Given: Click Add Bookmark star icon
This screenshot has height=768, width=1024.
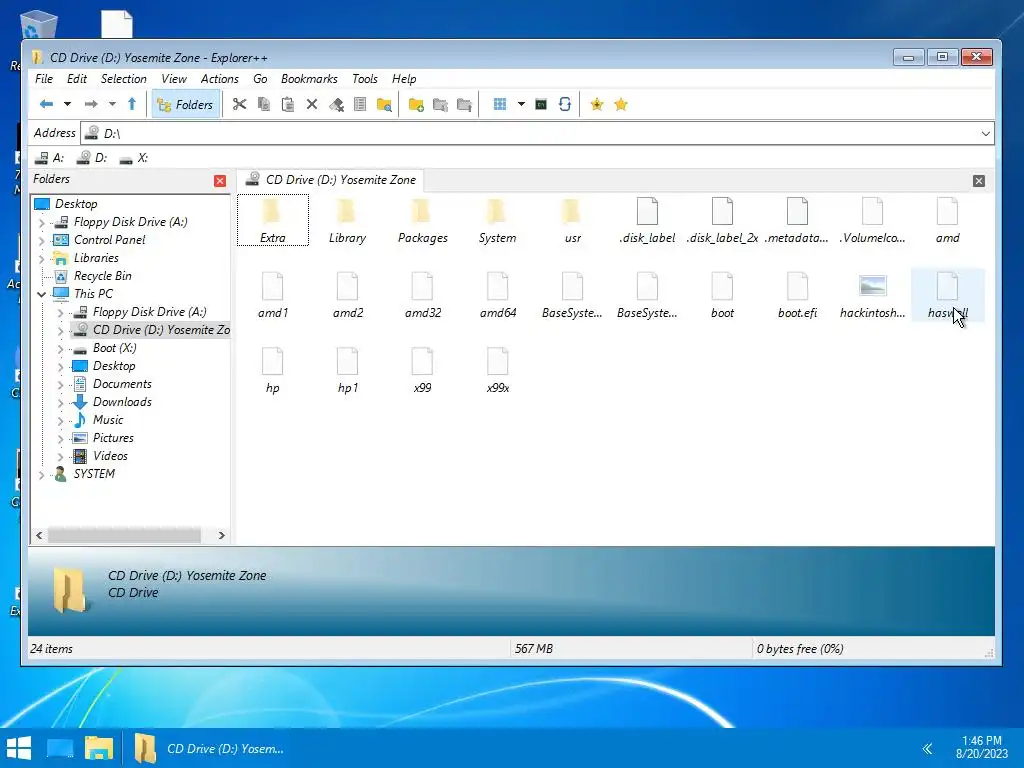Looking at the screenshot, I should coord(596,104).
